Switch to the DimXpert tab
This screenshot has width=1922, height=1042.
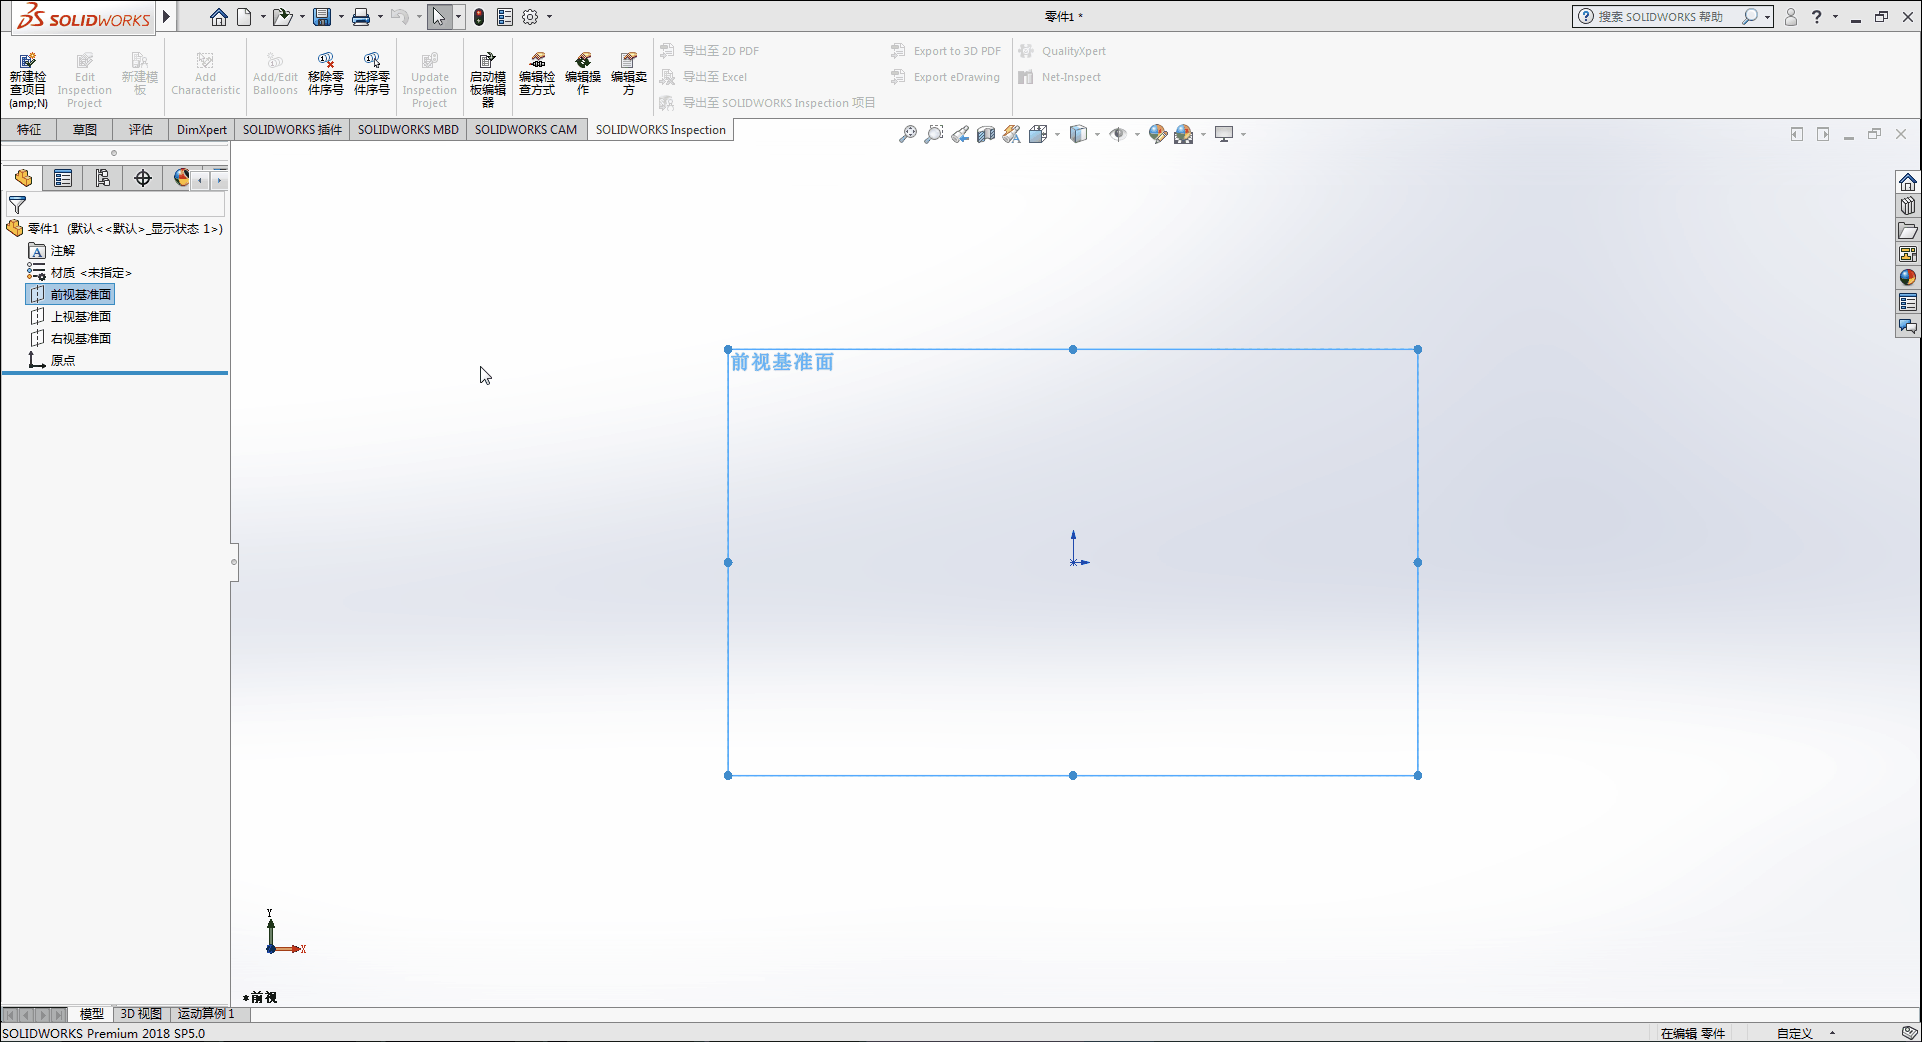point(202,130)
